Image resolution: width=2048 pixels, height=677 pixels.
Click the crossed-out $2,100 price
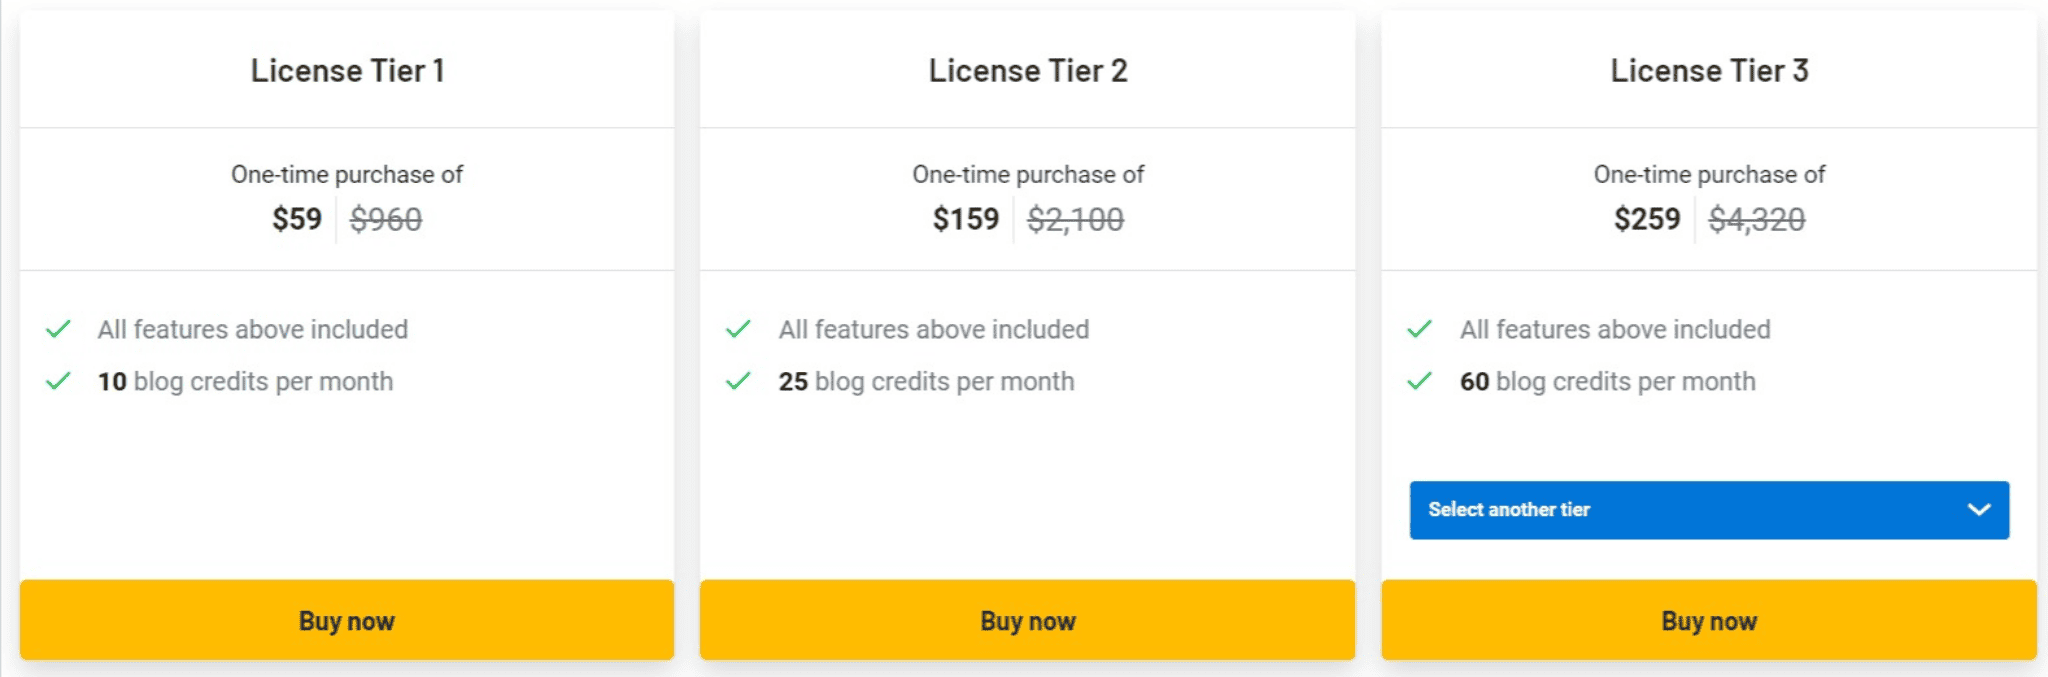point(1076,219)
